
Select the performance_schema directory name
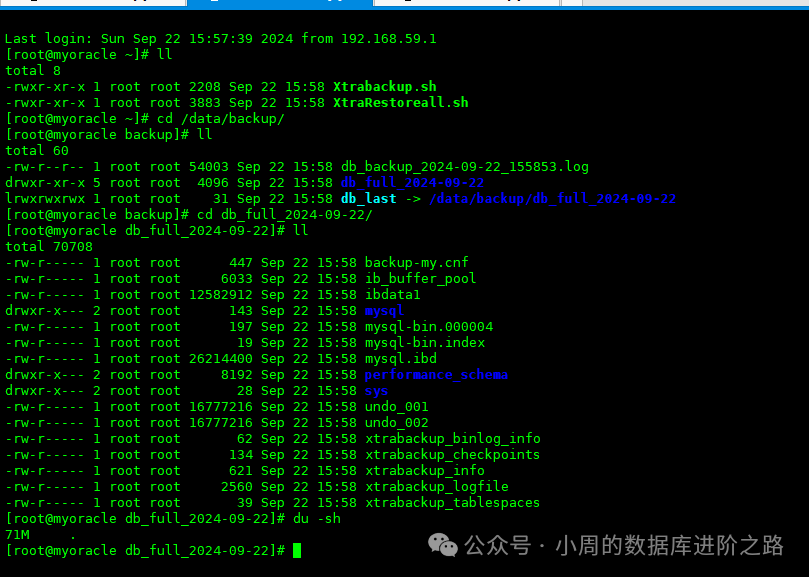pyautogui.click(x=436, y=375)
